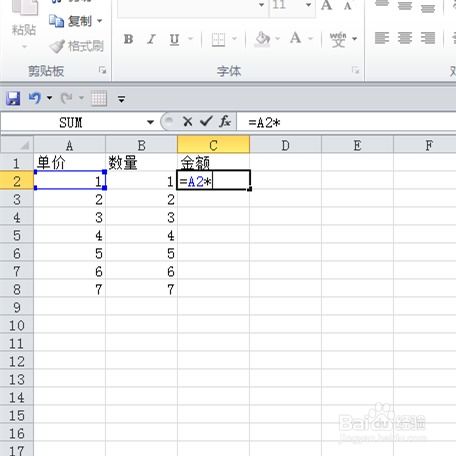Screen dimensions: 456x456
Task: Open the font size dropdown
Action: pyautogui.click(x=308, y=5)
